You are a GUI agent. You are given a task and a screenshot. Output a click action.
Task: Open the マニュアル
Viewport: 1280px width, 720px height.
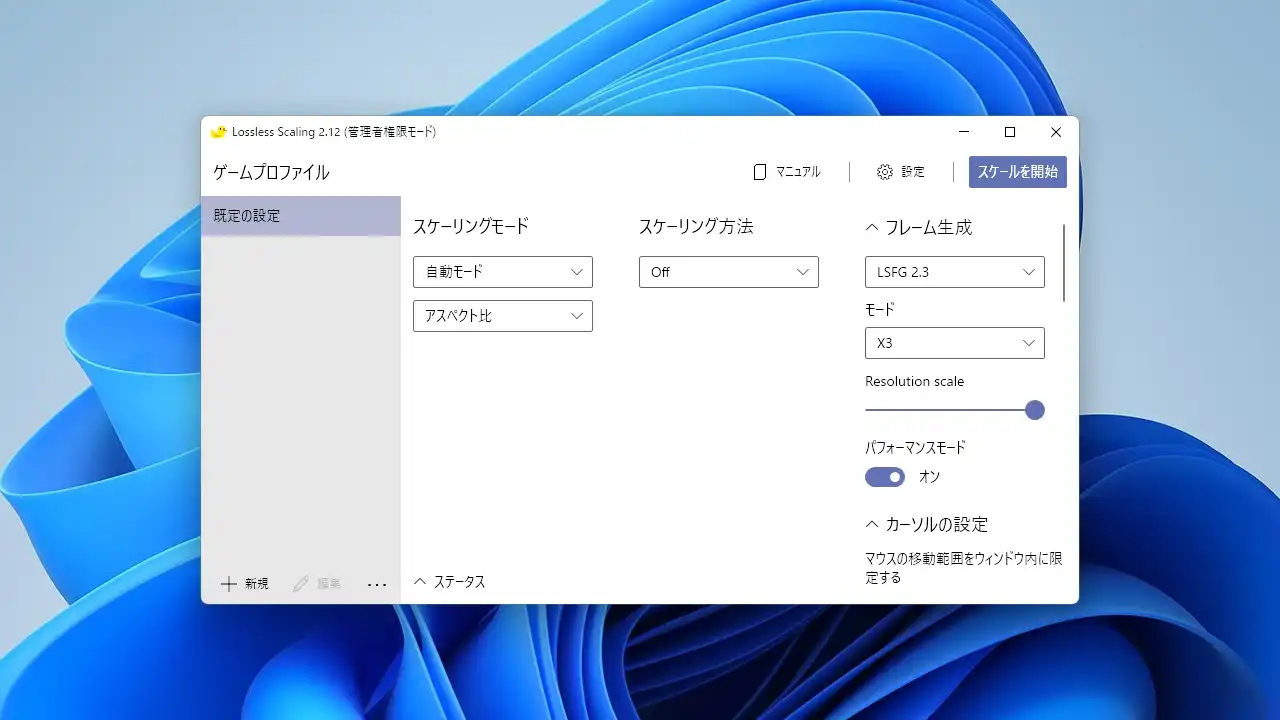pos(789,171)
